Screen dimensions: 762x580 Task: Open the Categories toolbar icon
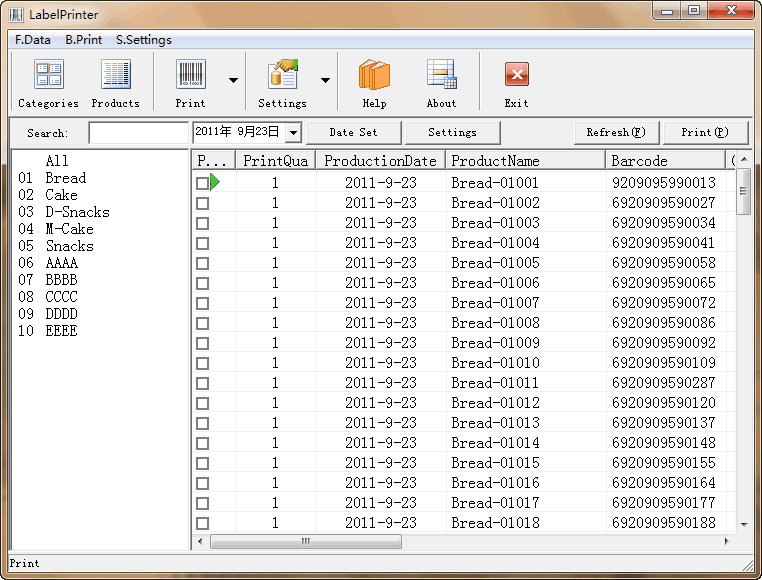click(x=48, y=76)
